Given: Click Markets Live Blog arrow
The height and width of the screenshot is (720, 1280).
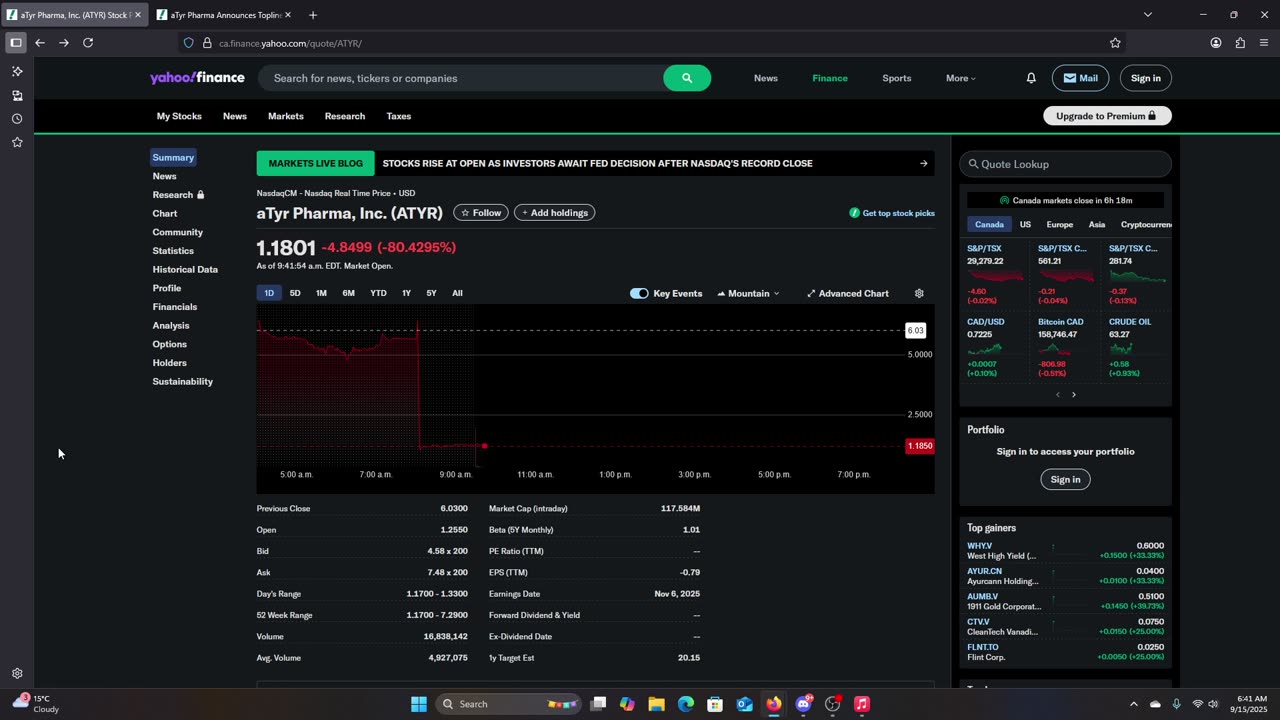Looking at the screenshot, I should click(x=923, y=163).
